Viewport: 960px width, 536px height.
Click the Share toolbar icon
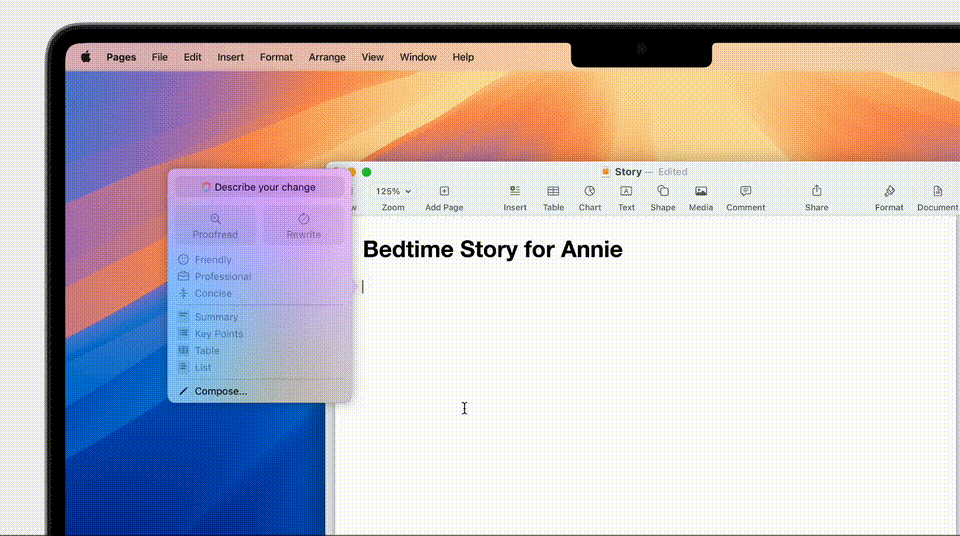click(x=816, y=191)
